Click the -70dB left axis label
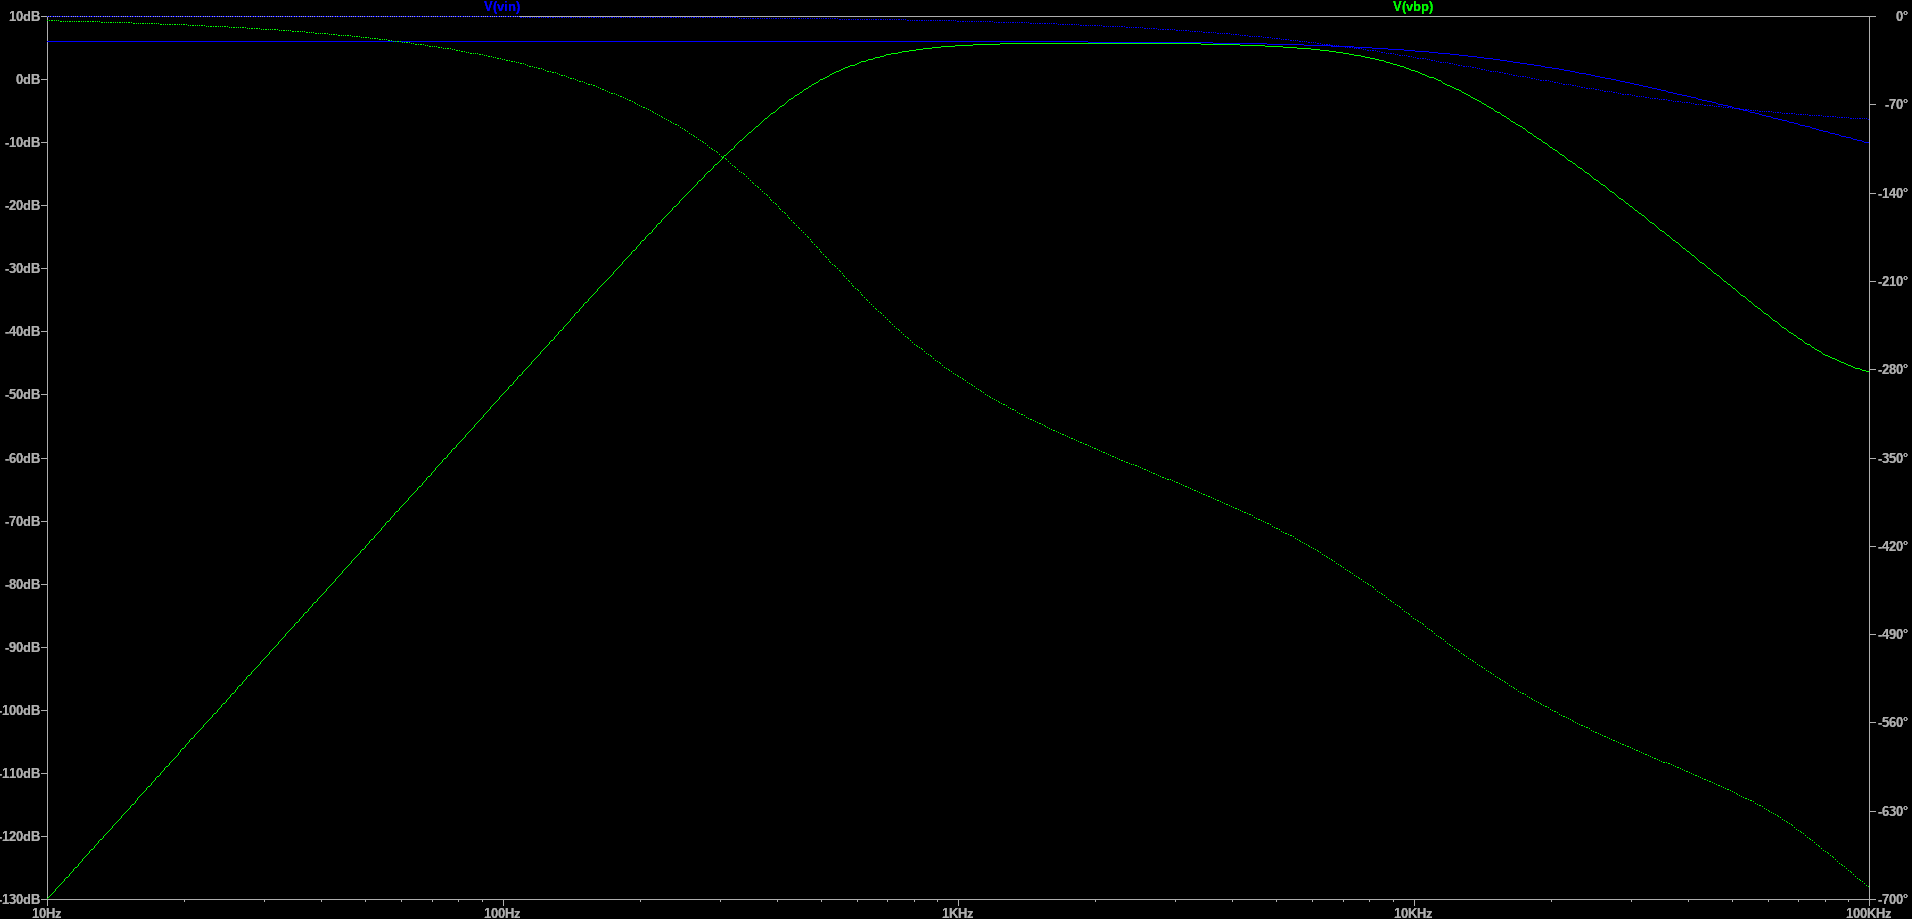The image size is (1912, 919). pos(23,521)
